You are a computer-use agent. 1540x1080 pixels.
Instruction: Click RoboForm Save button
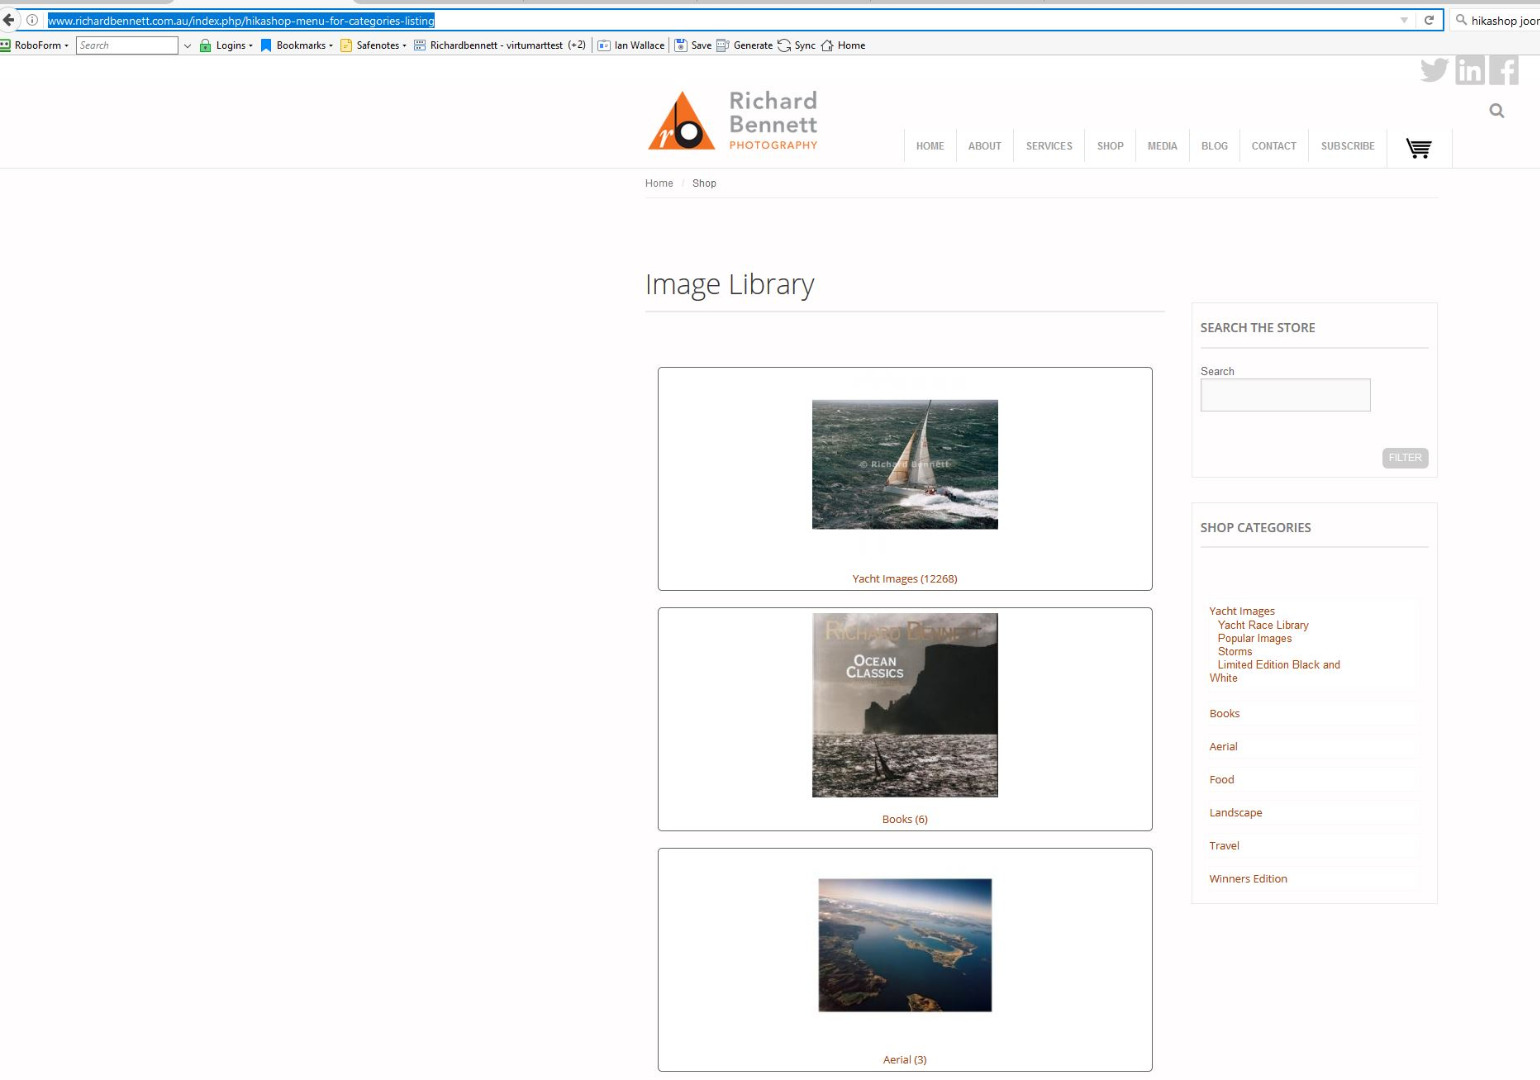(x=693, y=45)
